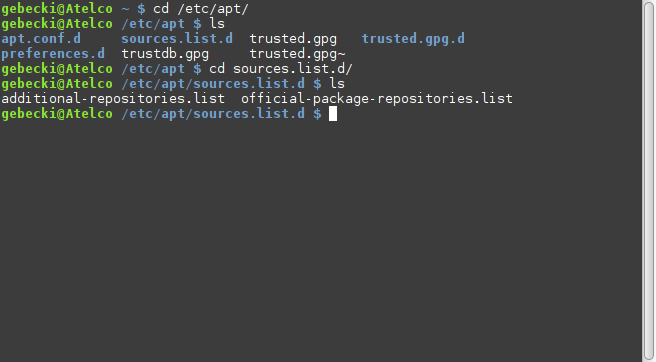Click official-package-repositories.list file name
Image resolution: width=656 pixels, height=362 pixels.
(377, 99)
